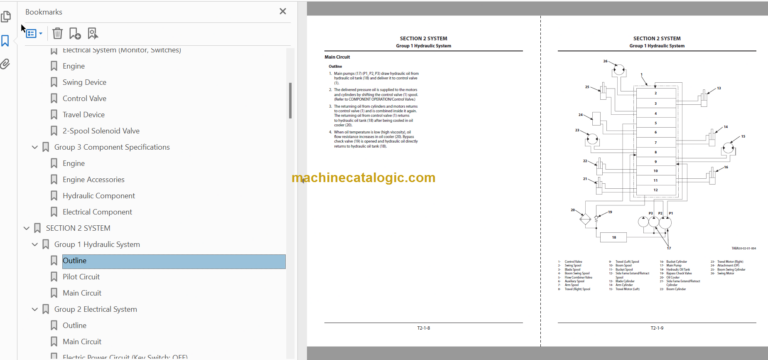768x360 pixels.
Task: Find the current bookmark icon
Action: tap(92, 33)
